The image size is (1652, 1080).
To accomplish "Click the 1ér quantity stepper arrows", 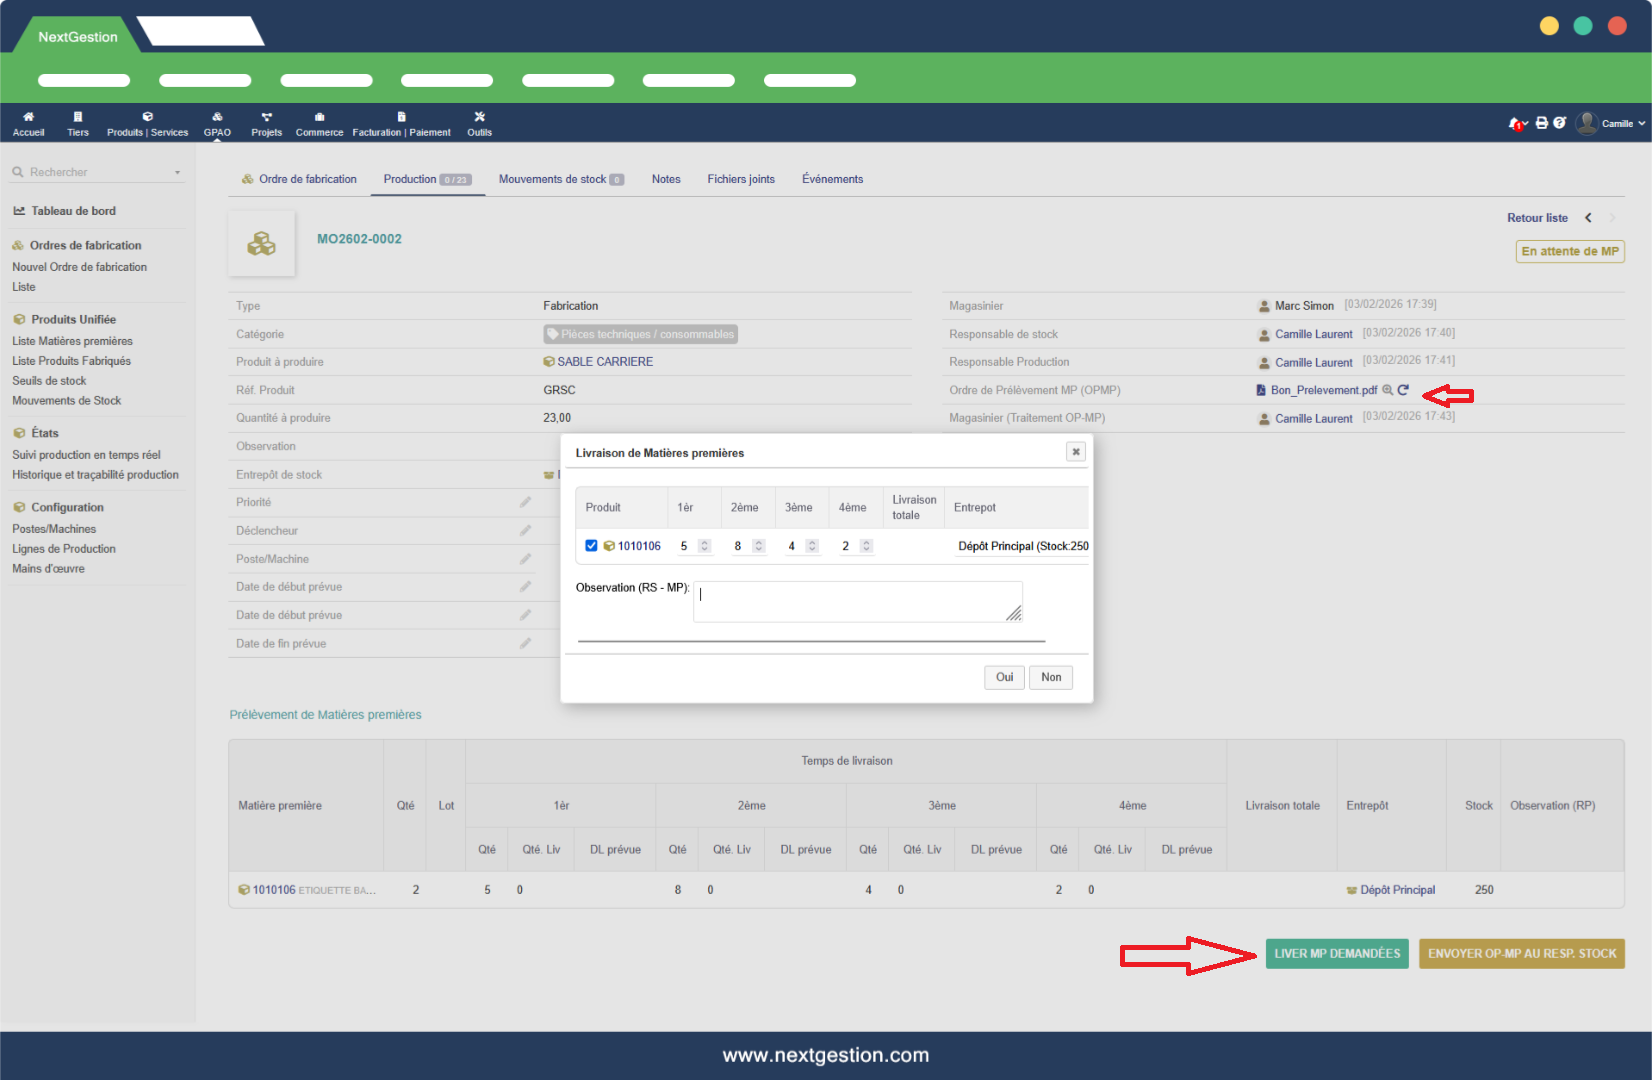I will click(704, 546).
